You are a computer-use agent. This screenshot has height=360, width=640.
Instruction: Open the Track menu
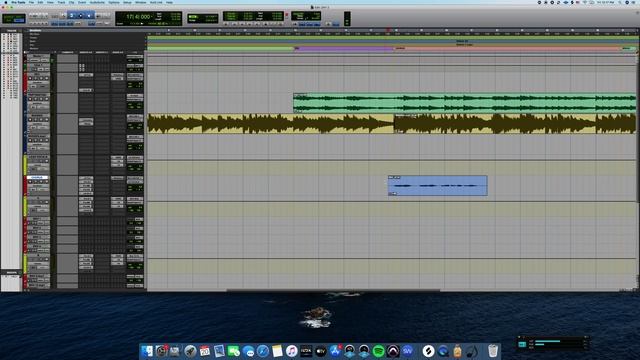pyautogui.click(x=61, y=2)
